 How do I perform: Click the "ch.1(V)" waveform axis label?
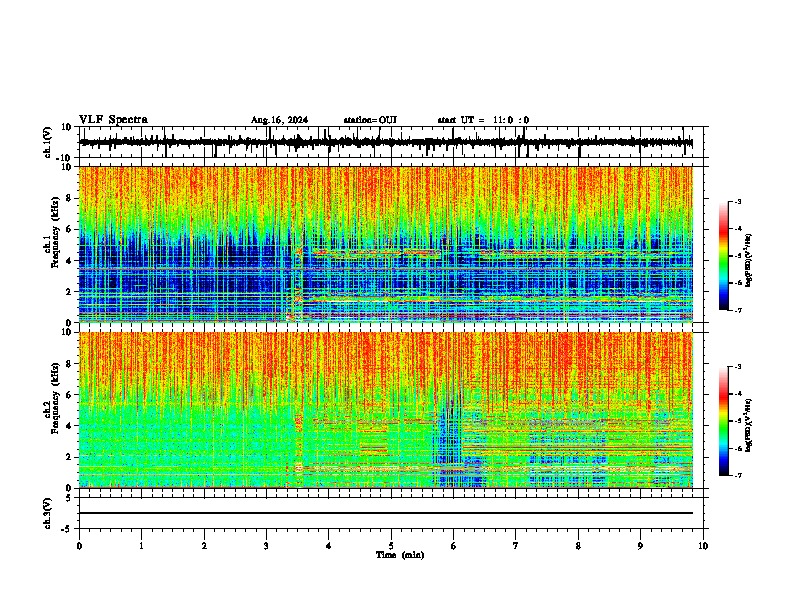(x=48, y=142)
